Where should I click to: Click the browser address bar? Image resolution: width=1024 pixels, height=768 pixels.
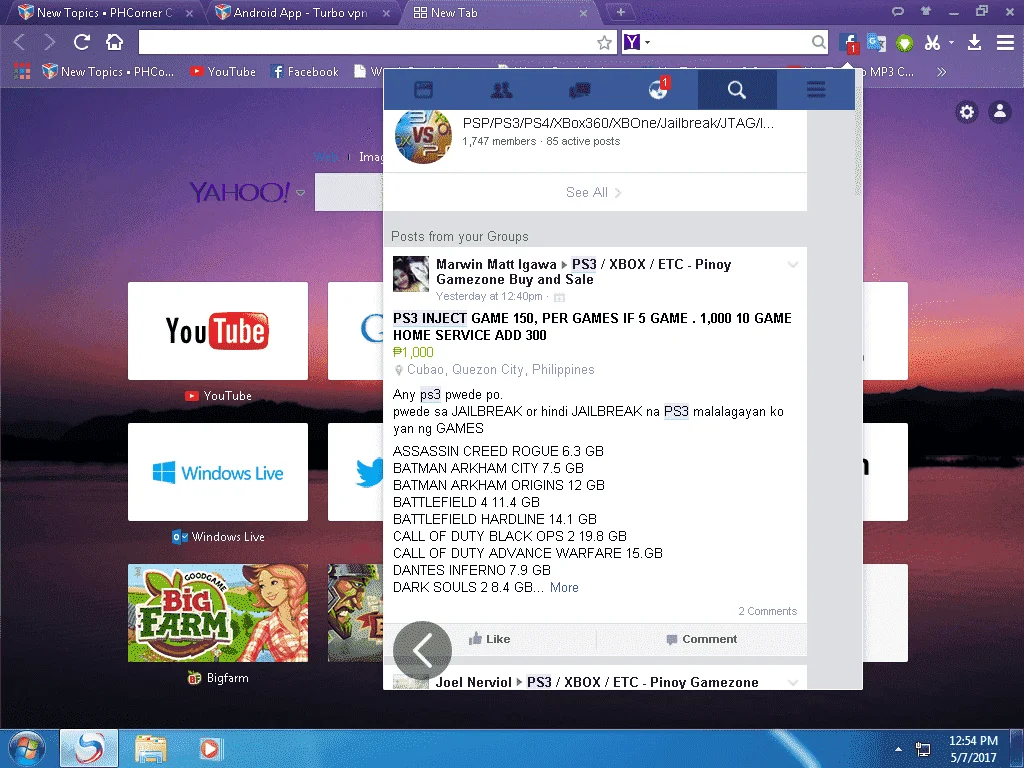pyautogui.click(x=366, y=42)
